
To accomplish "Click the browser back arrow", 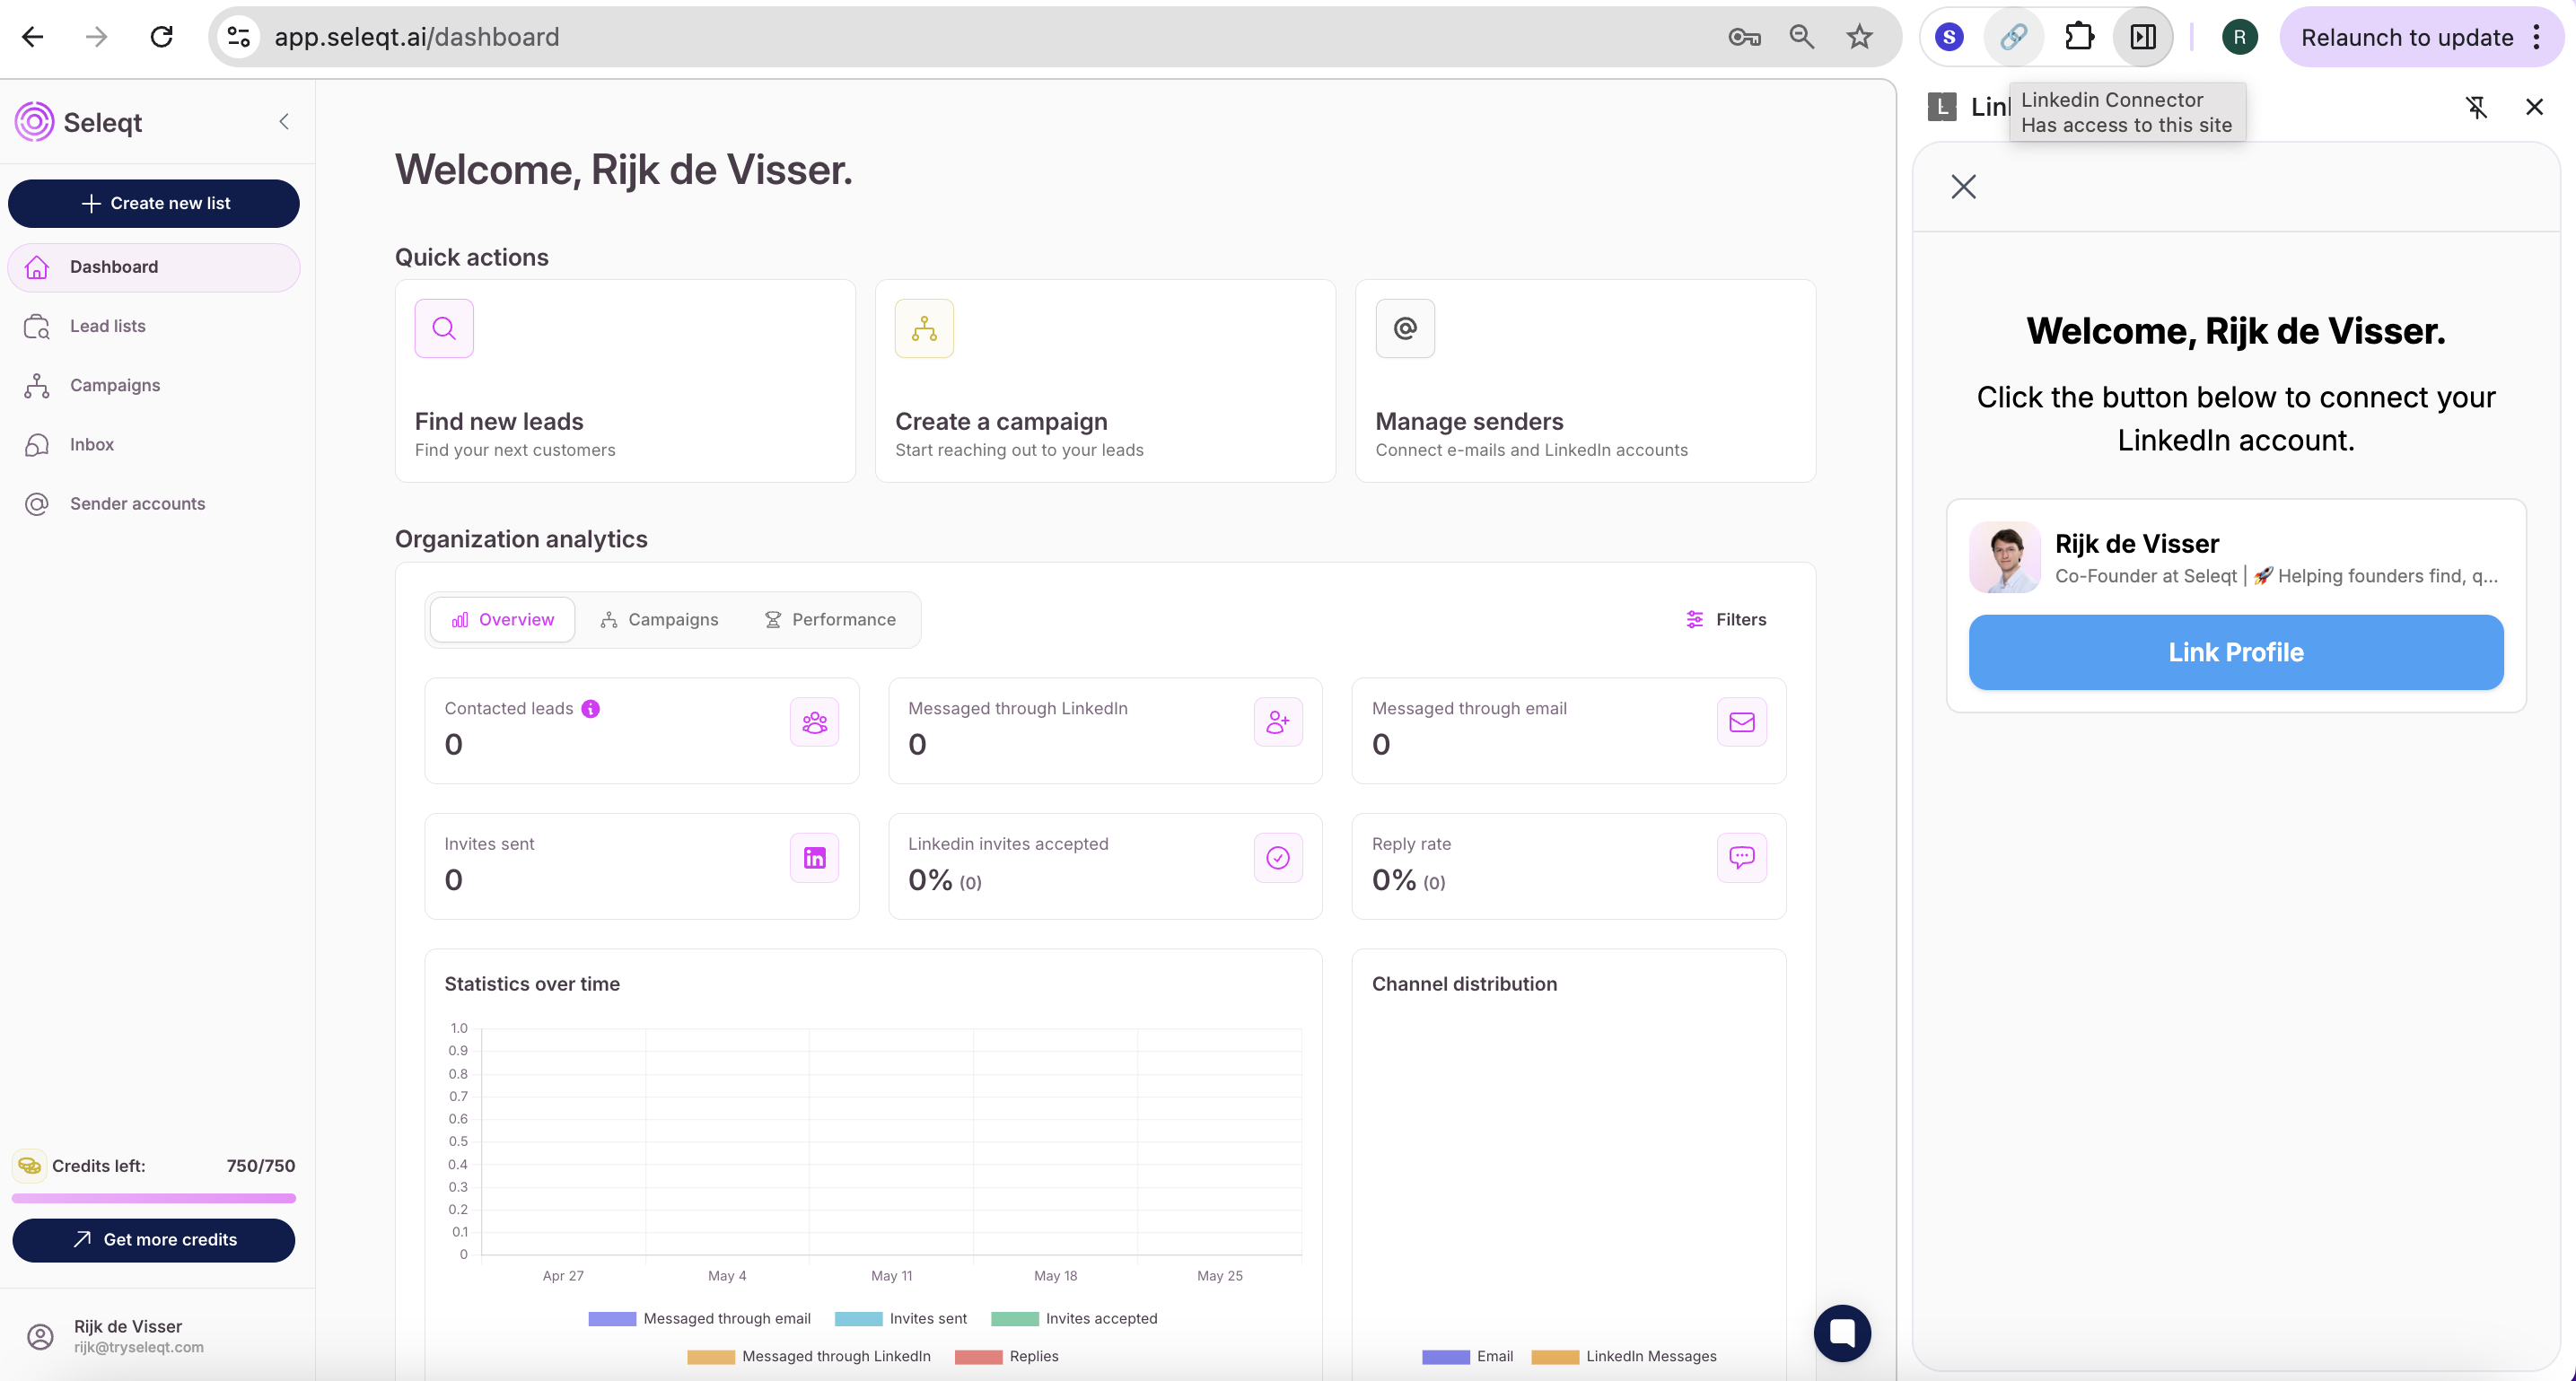I will [x=33, y=37].
